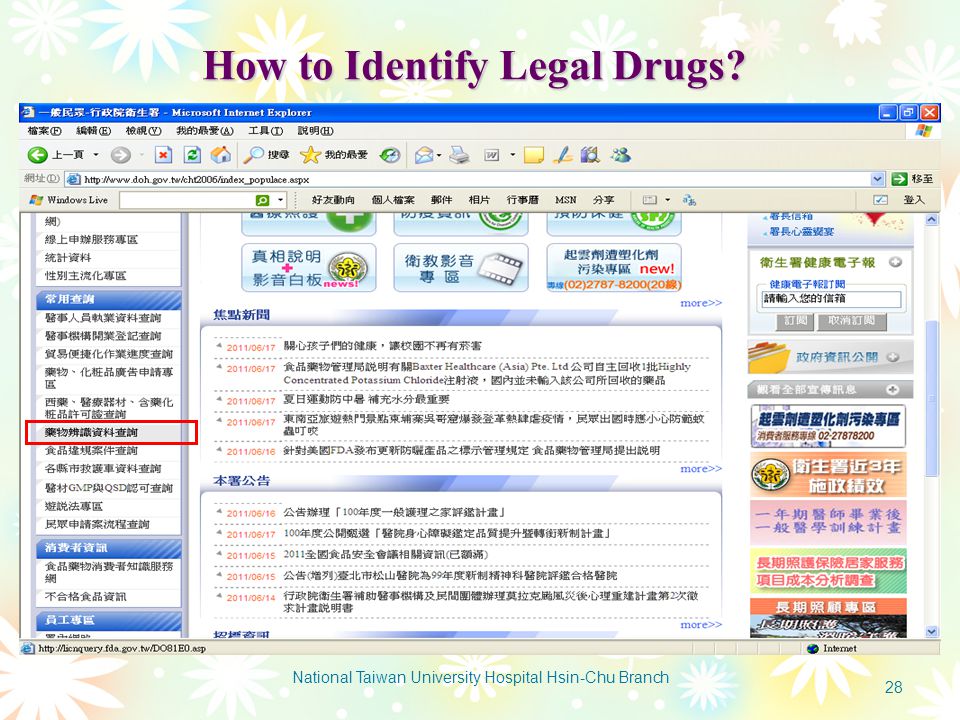Click 長期照顧專區 banner
This screenshot has height=720, width=960.
[828, 617]
